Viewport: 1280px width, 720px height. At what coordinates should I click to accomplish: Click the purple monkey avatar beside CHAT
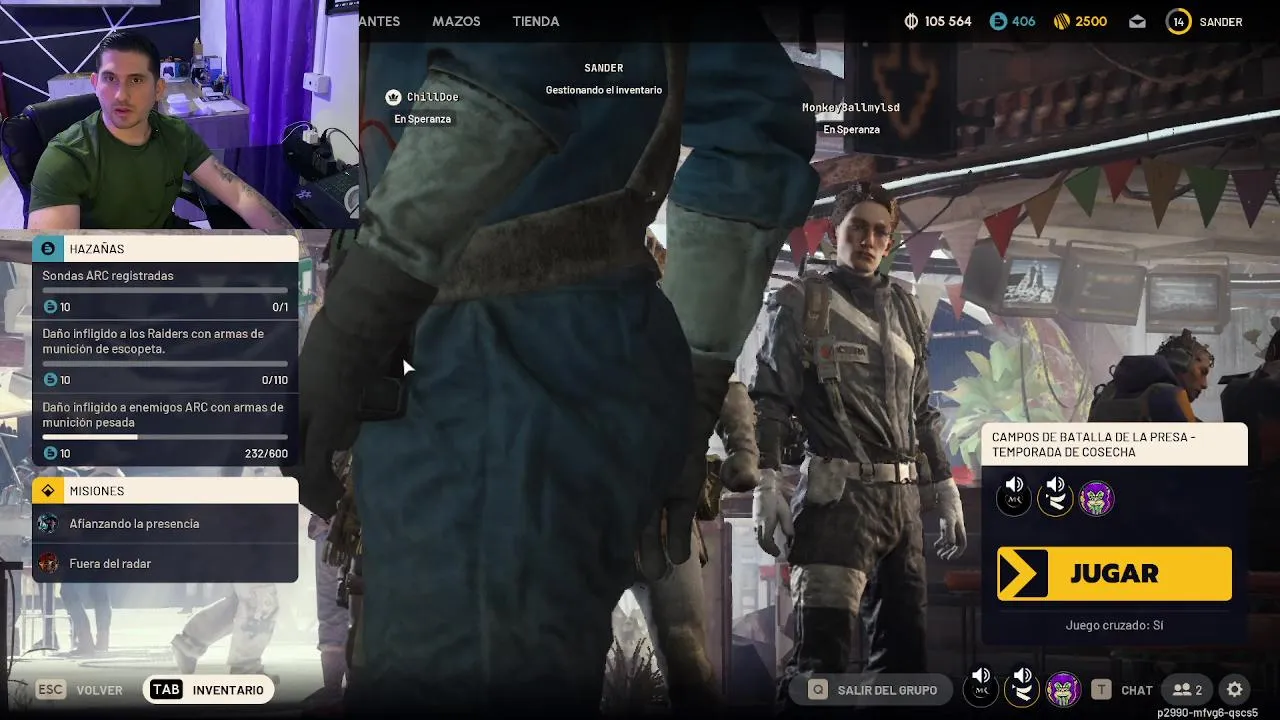coord(1063,690)
